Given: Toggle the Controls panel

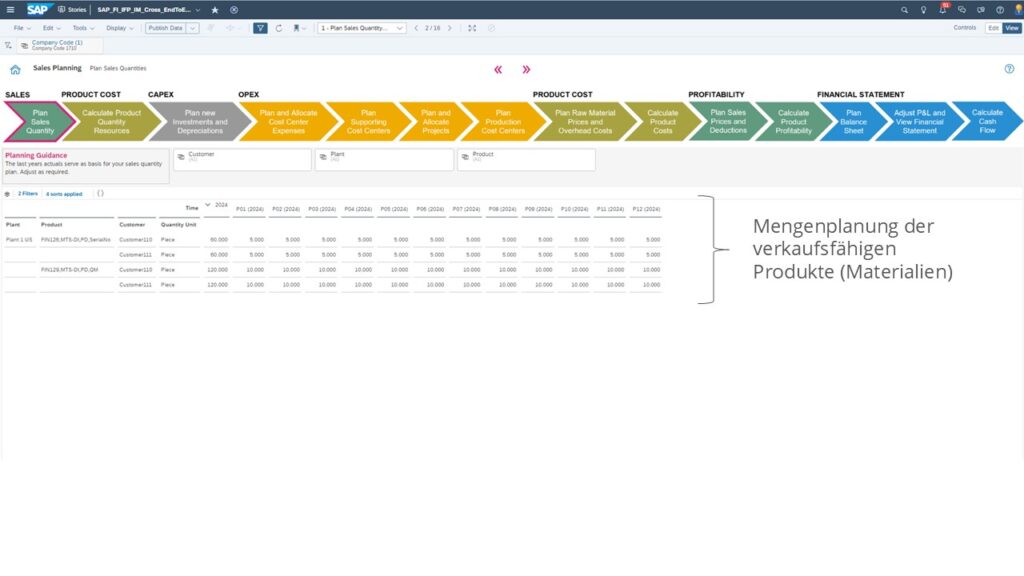Looking at the screenshot, I should click(964, 28).
